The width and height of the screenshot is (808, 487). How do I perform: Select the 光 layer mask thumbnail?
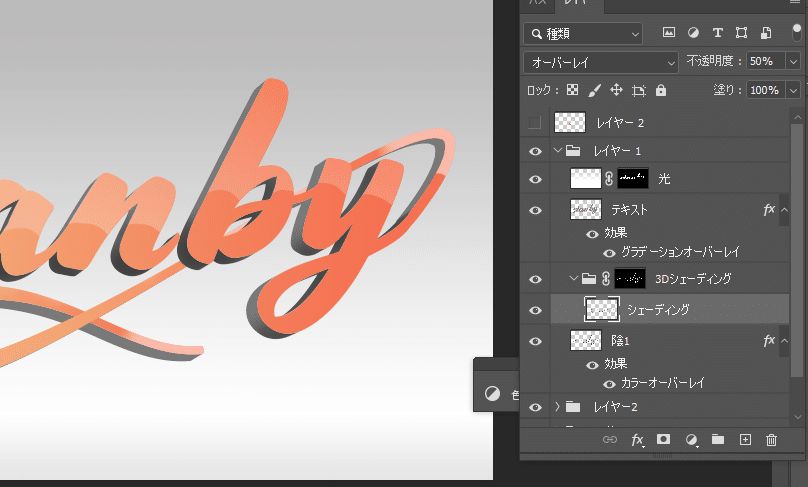632,178
